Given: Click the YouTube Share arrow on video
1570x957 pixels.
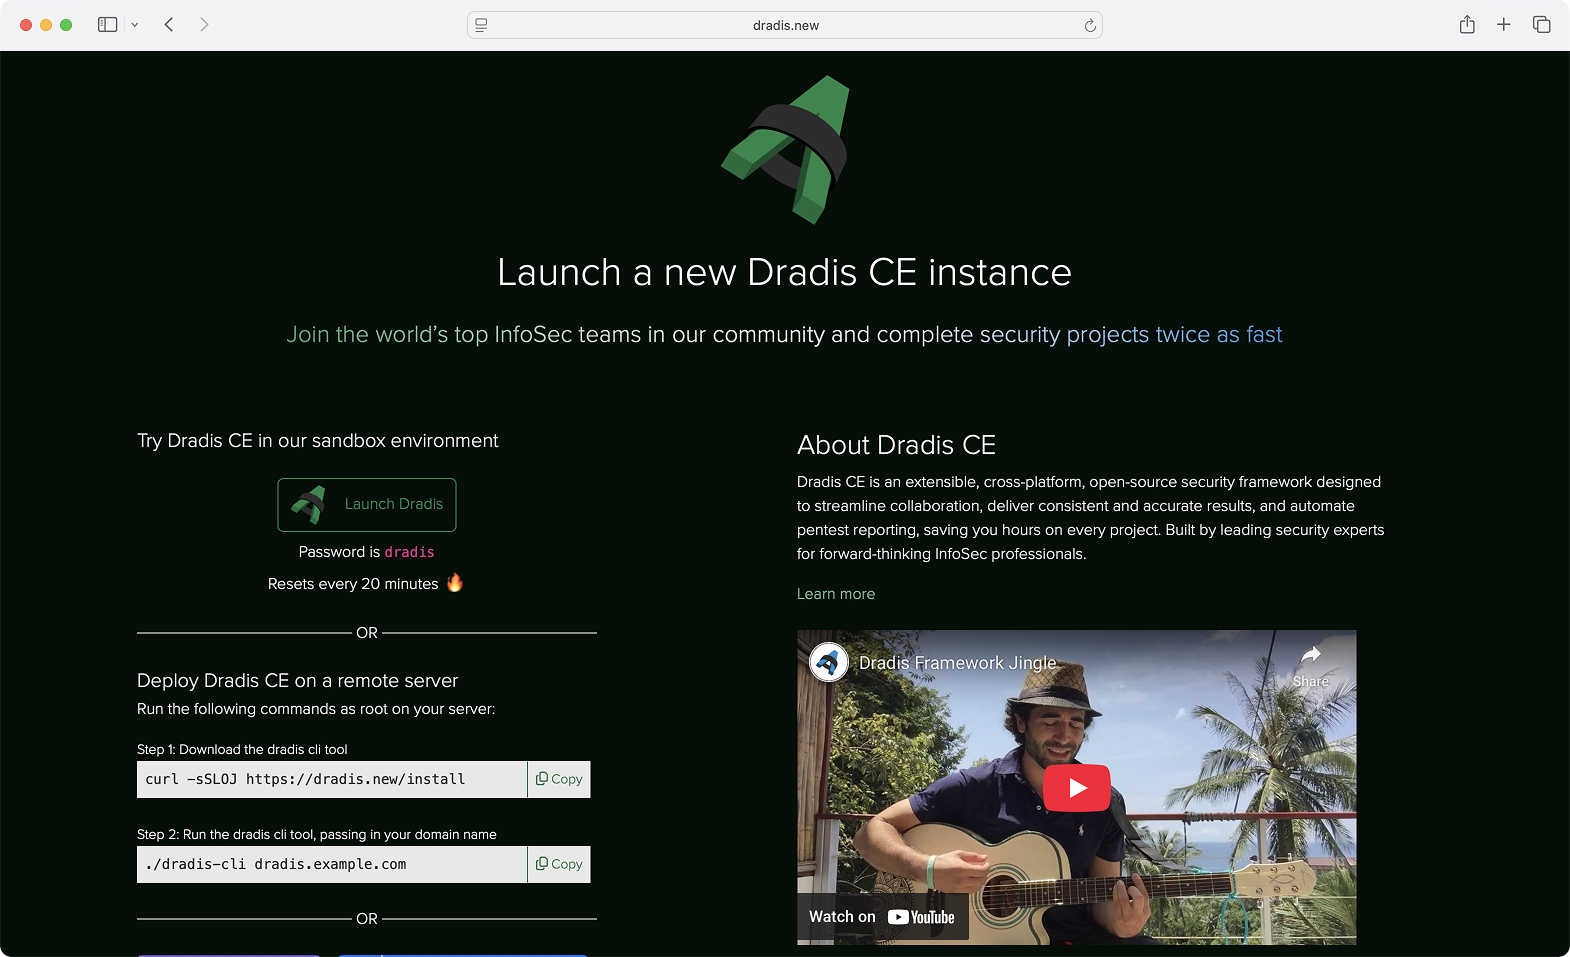Looking at the screenshot, I should (x=1310, y=664).
